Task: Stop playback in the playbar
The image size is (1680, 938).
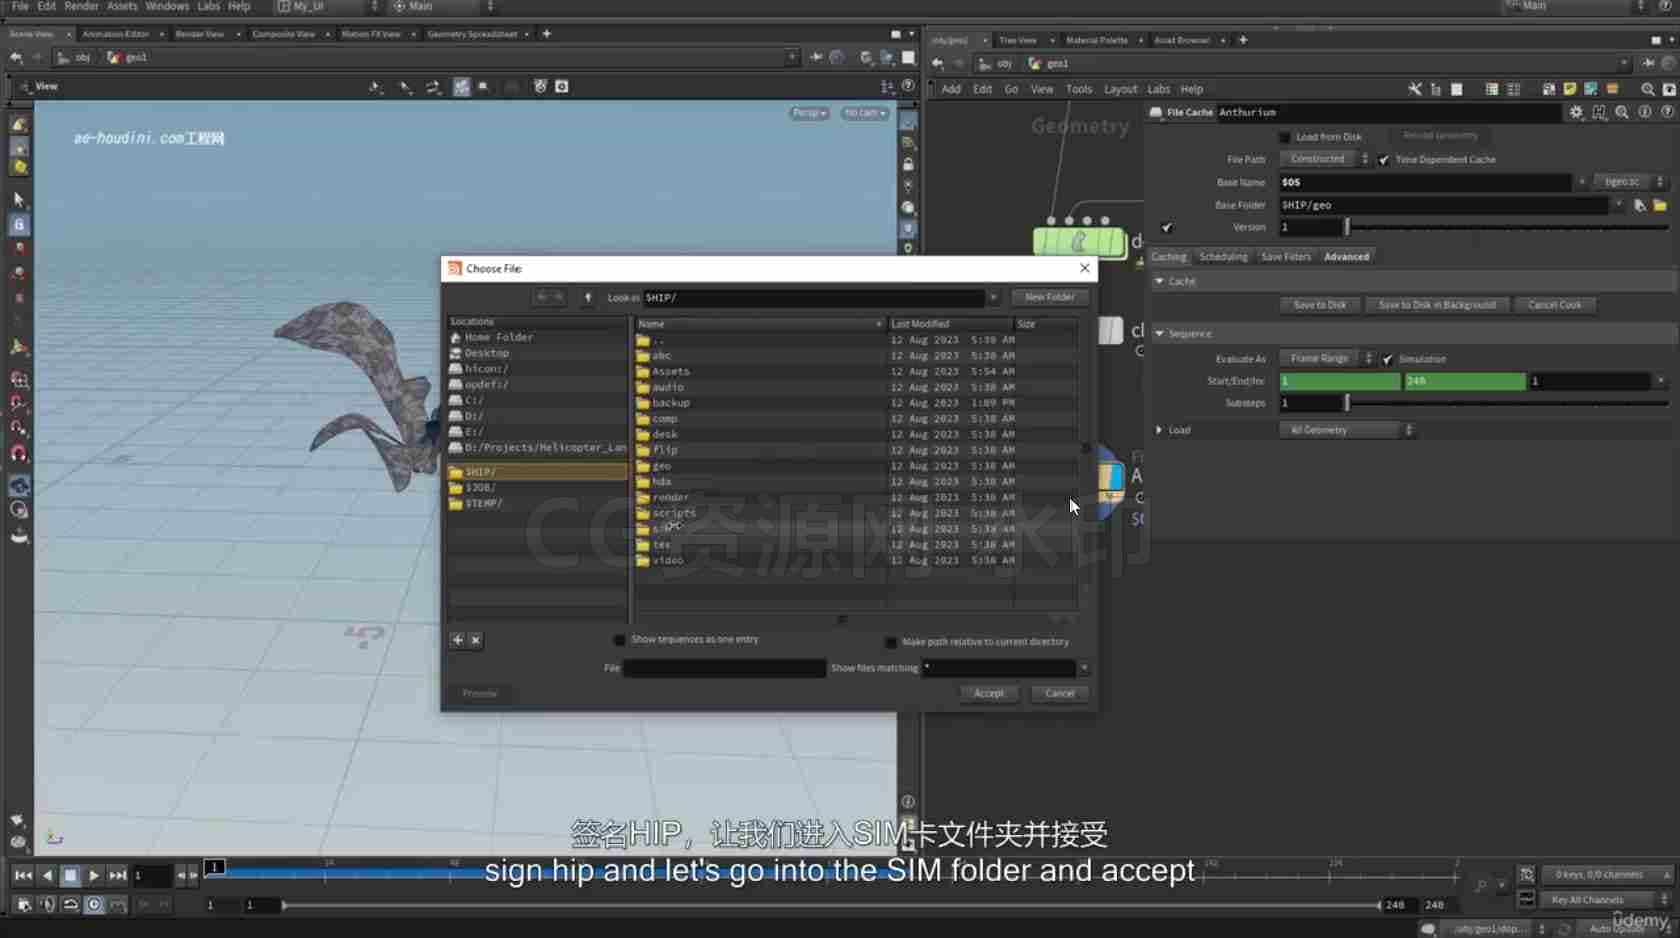Action: [x=70, y=875]
